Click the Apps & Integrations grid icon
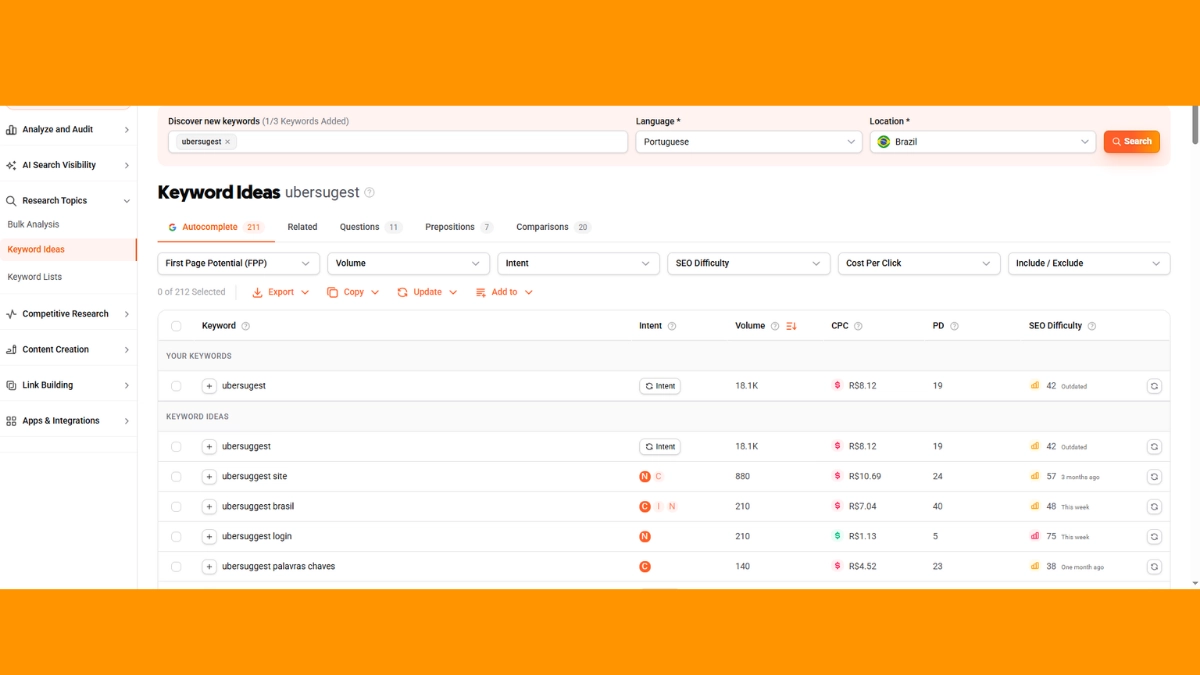1200x675 pixels. click(x=11, y=421)
